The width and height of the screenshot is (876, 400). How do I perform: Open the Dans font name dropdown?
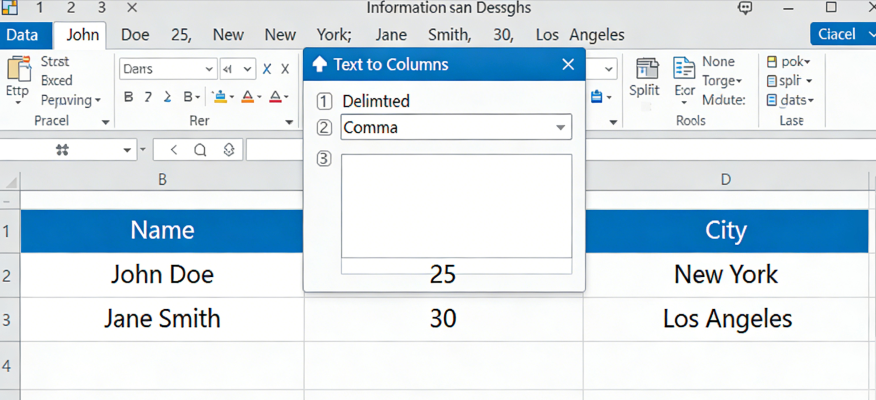[x=209, y=69]
